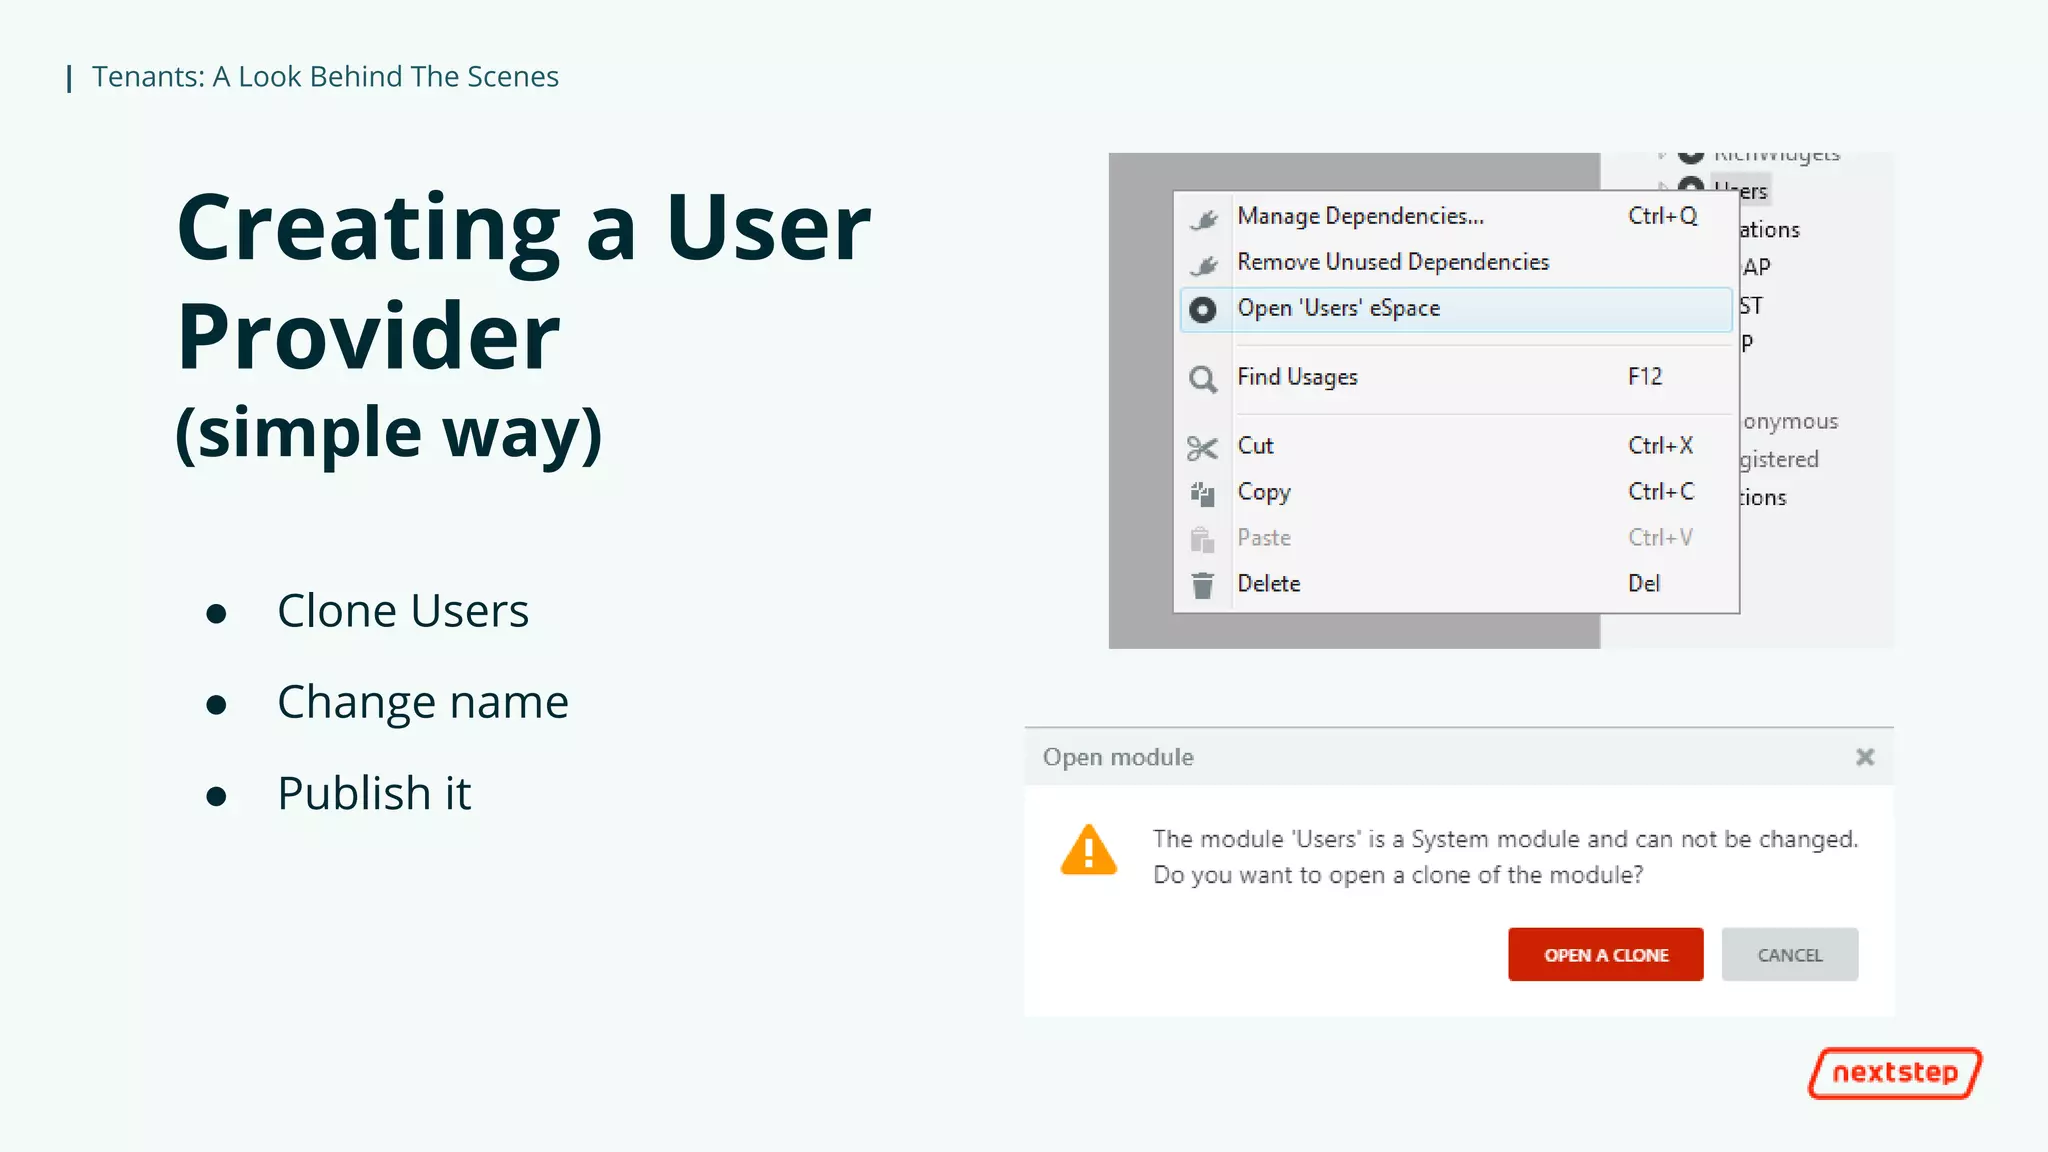Click the 'Publish it' bullet text
Viewport: 2048px width, 1152px height.
point(374,793)
